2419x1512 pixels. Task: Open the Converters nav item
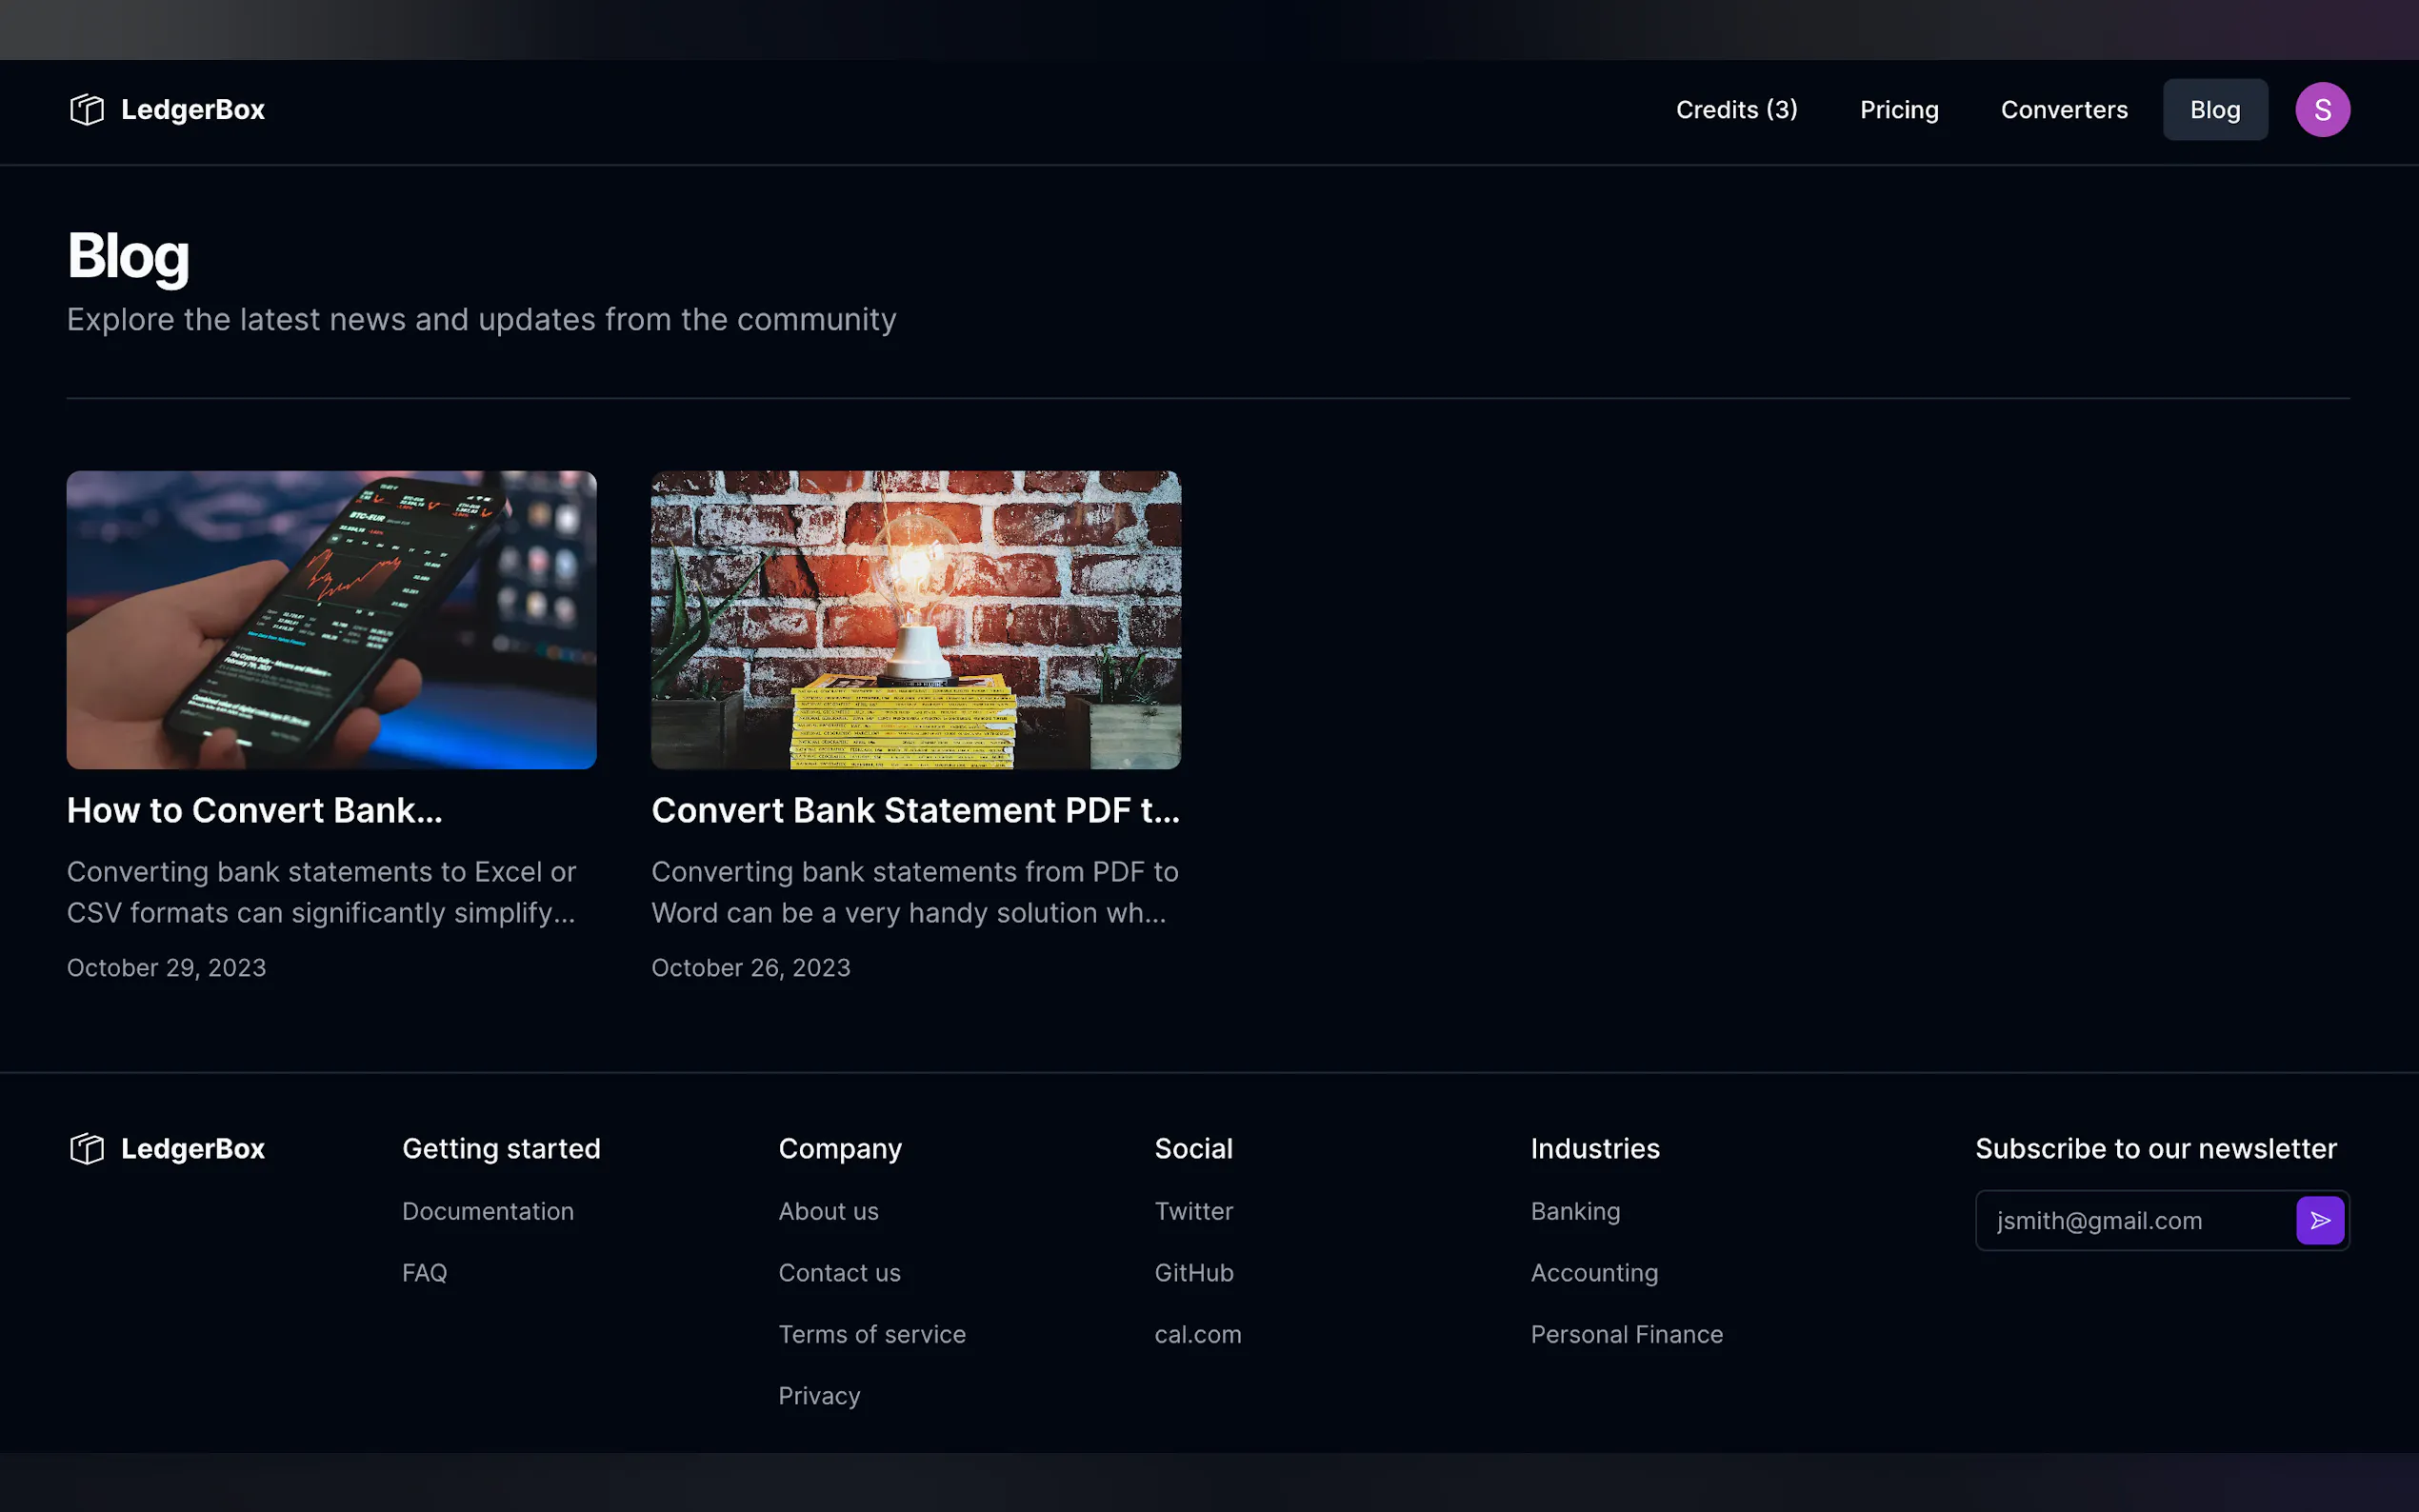tap(2063, 110)
